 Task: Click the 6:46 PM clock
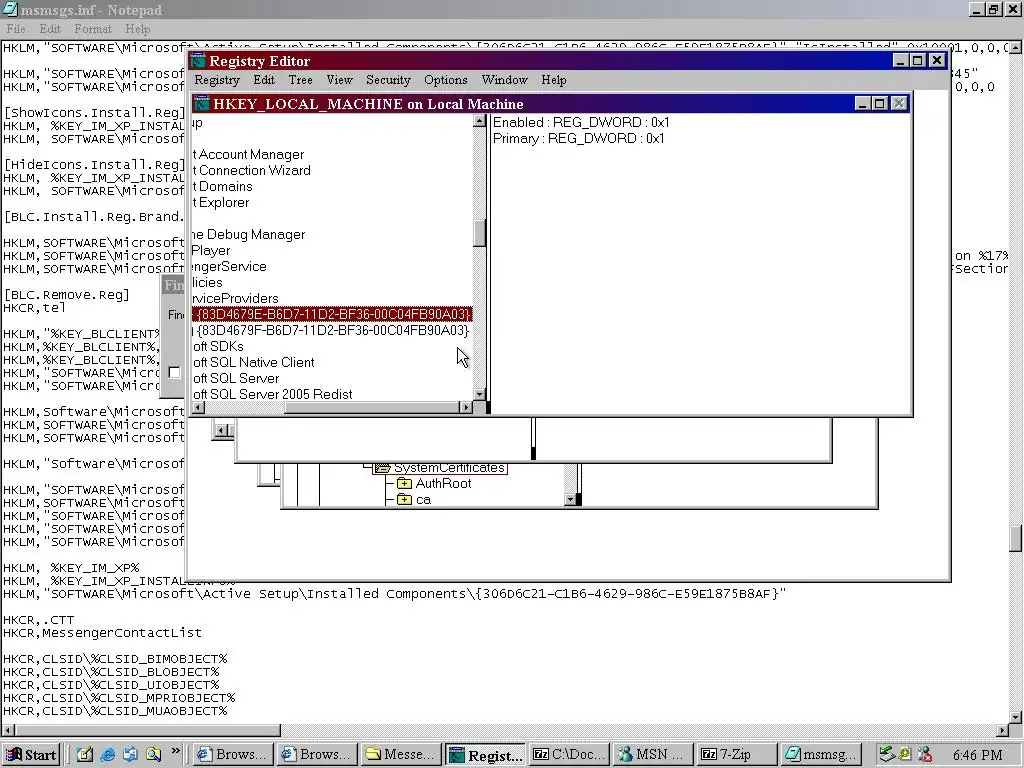978,755
